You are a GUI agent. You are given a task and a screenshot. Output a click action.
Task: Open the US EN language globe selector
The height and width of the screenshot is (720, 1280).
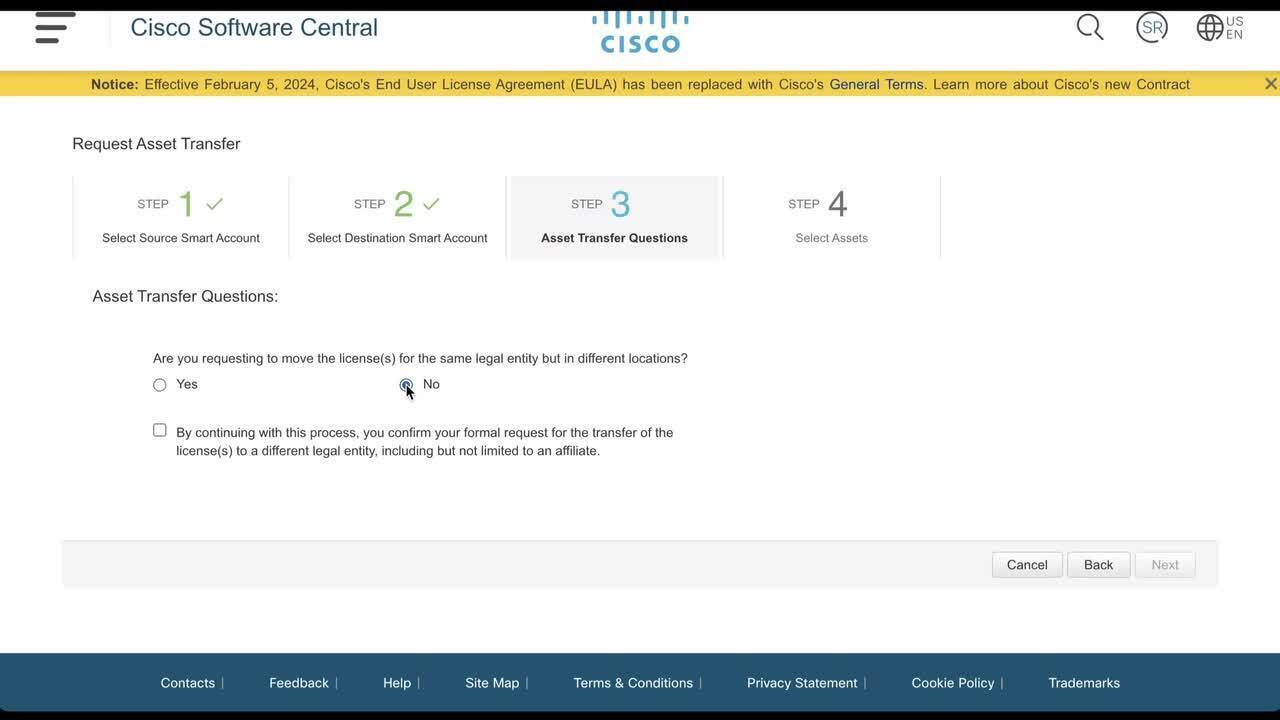click(1220, 27)
